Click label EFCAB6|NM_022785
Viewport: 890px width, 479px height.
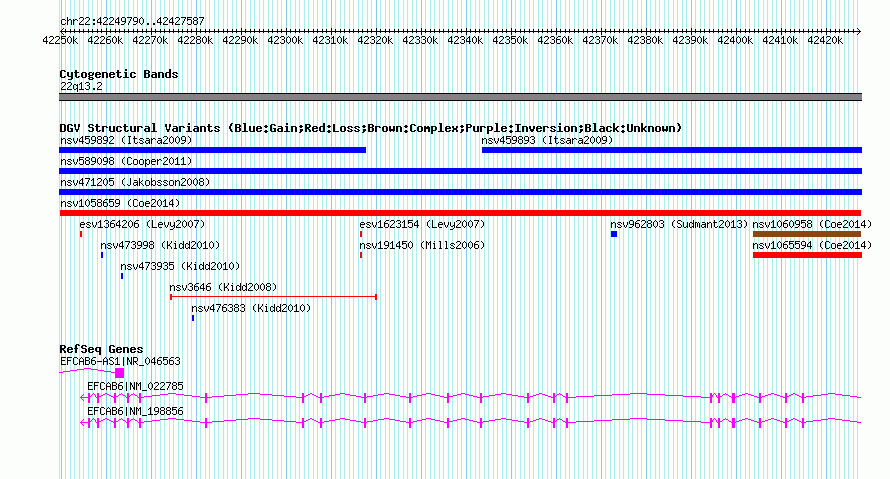coord(135,386)
